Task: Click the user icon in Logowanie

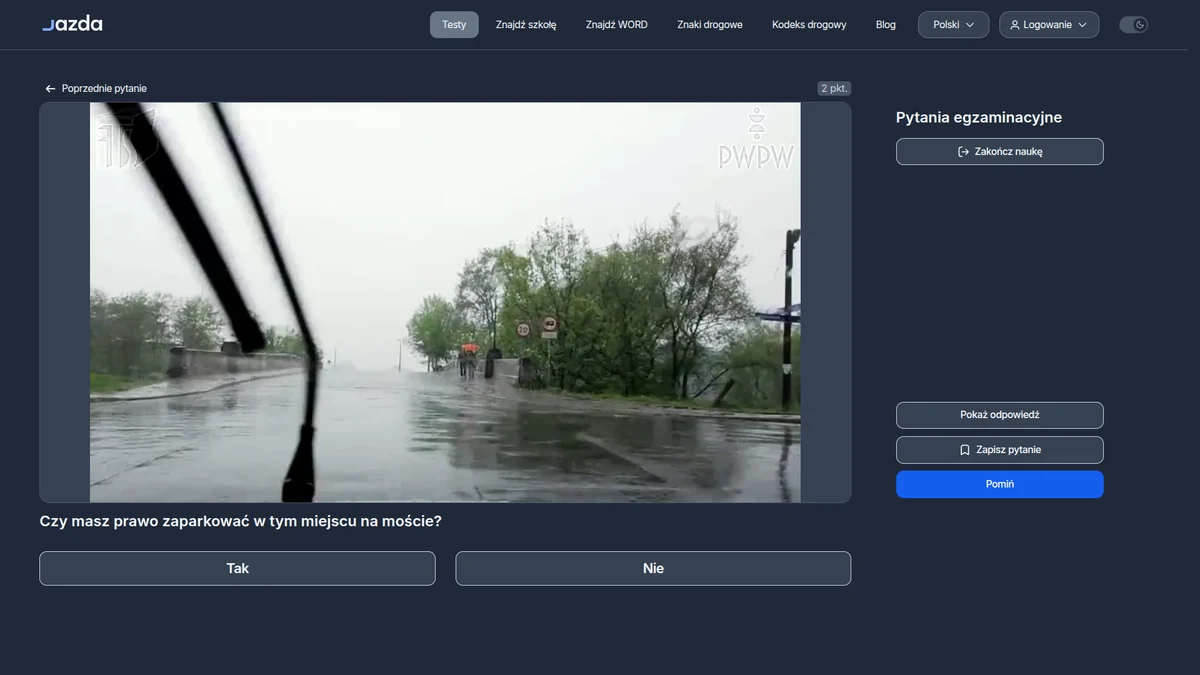Action: [1015, 25]
